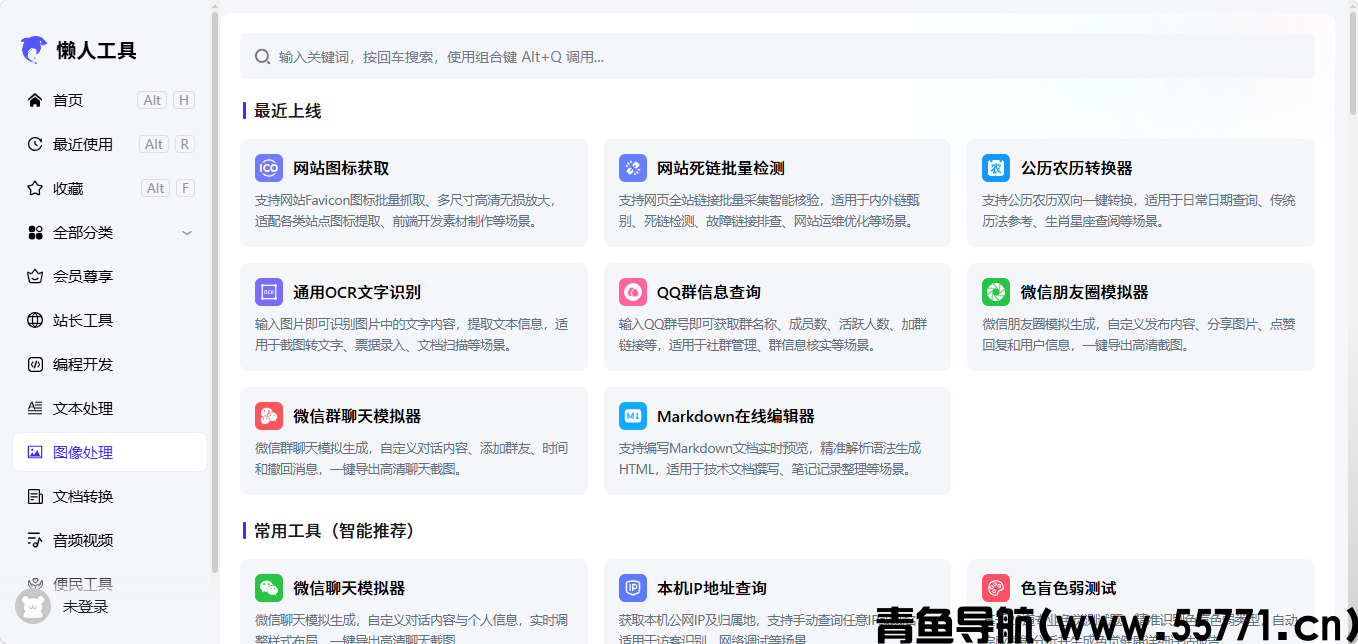Image resolution: width=1358 pixels, height=644 pixels.
Task: Click description text under Markdown在线编辑器
Action: [x=770, y=458]
